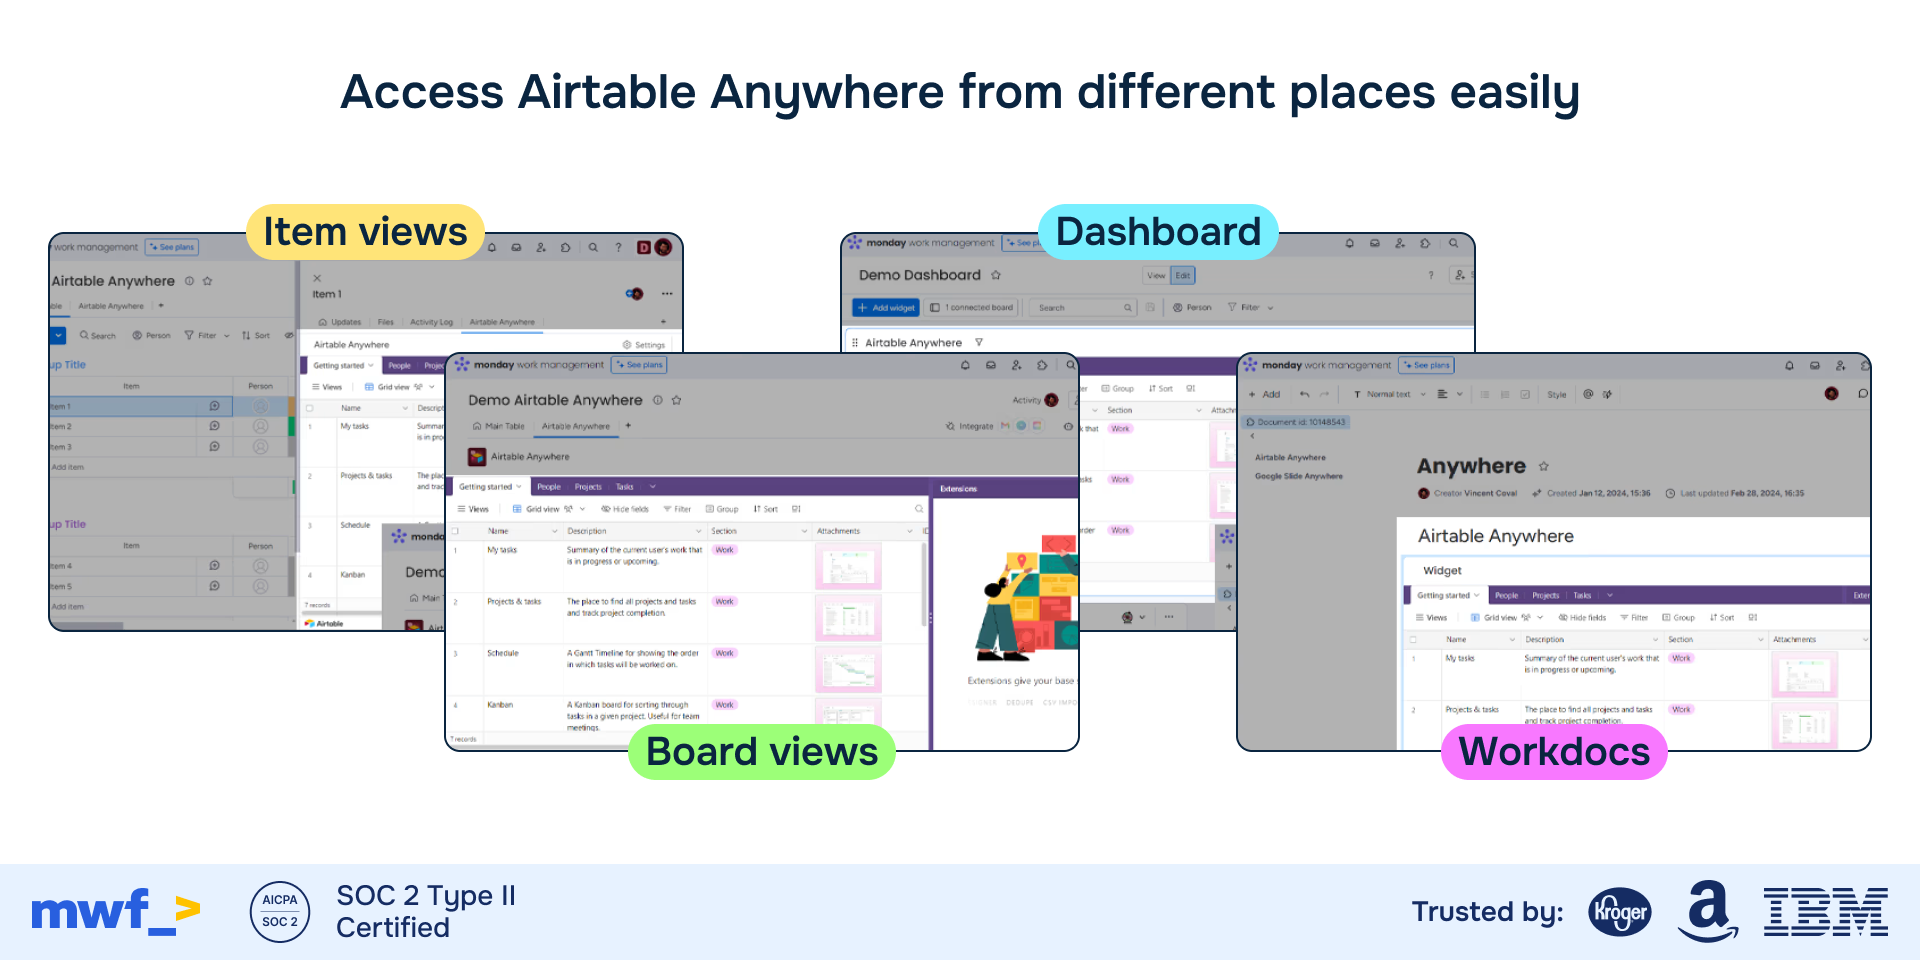Open Name column dropdown in Board views grid

(x=554, y=531)
